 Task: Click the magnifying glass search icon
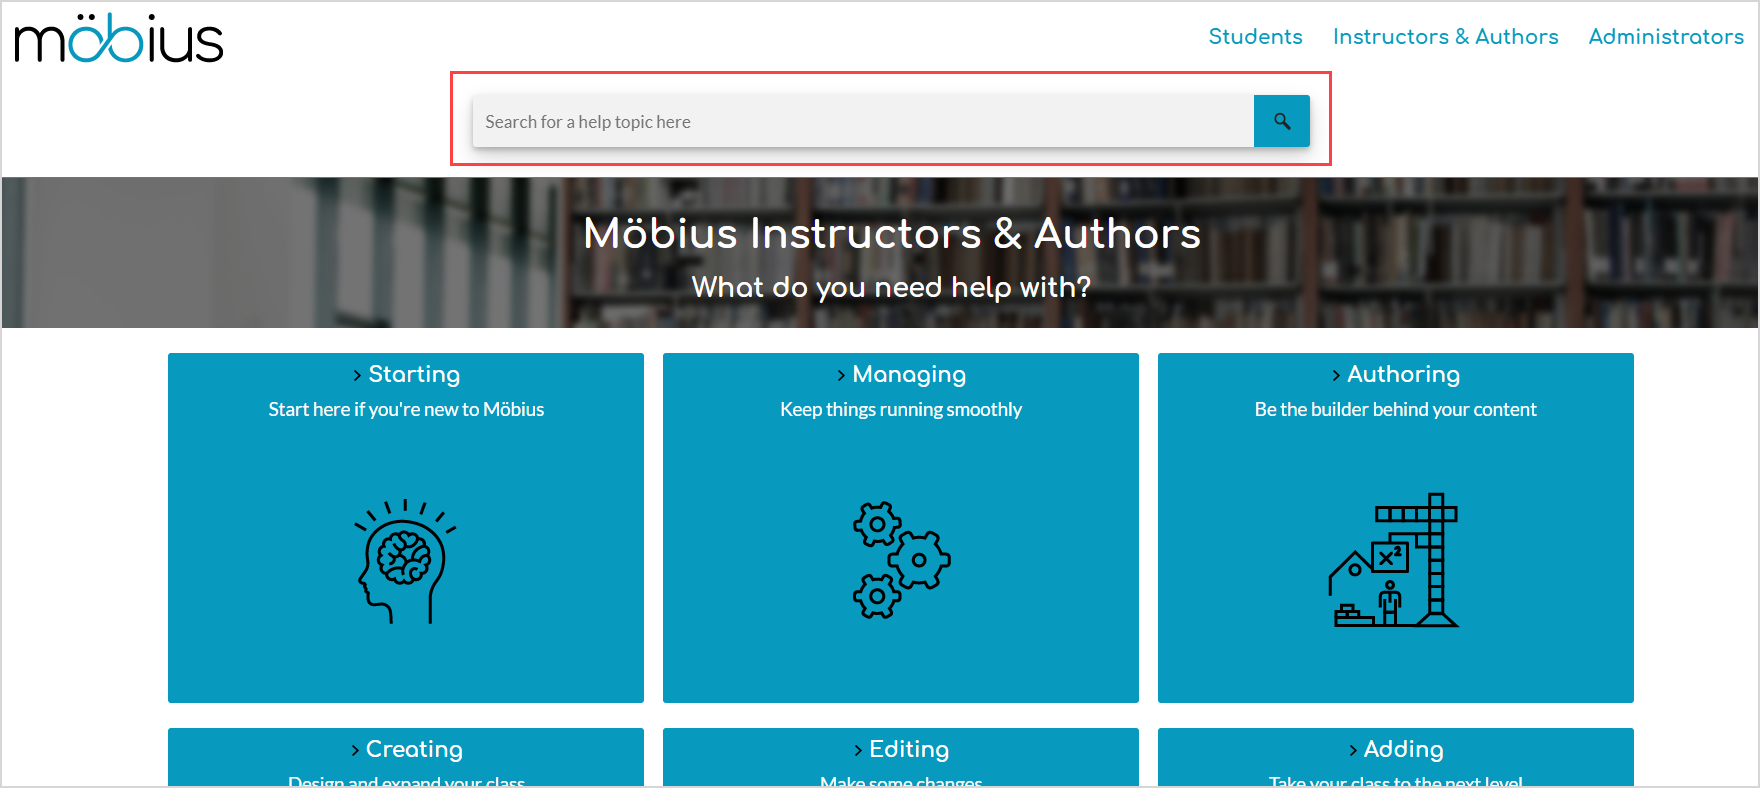(1281, 121)
